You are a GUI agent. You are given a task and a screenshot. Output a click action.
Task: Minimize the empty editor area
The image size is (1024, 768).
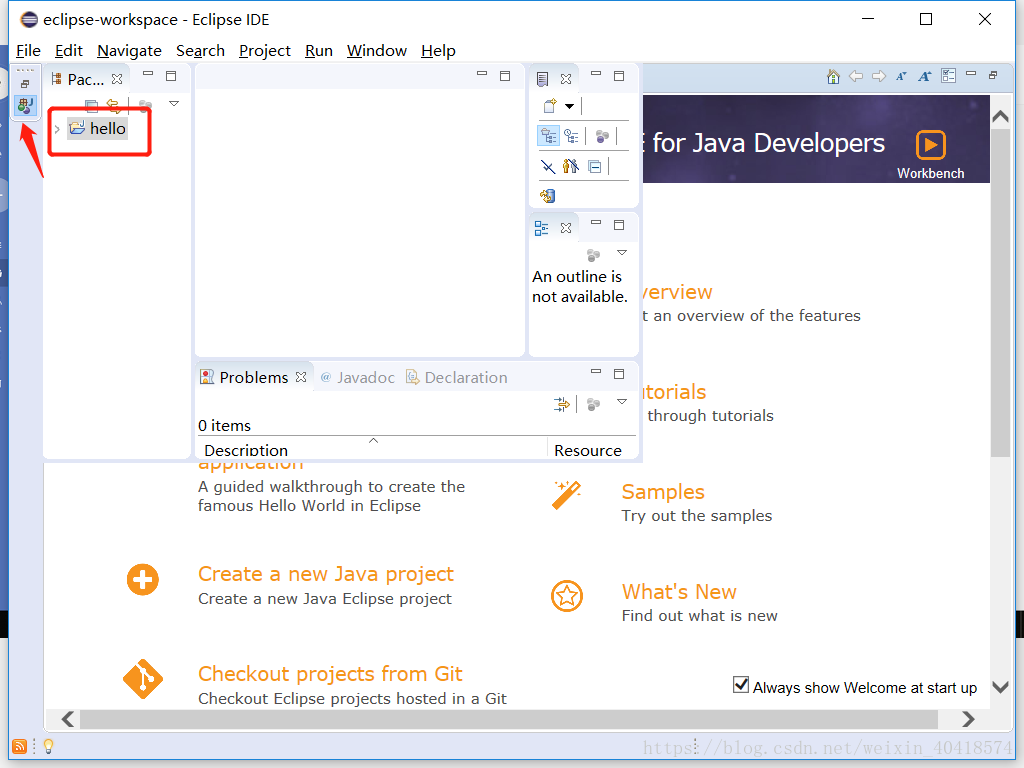coord(482,74)
